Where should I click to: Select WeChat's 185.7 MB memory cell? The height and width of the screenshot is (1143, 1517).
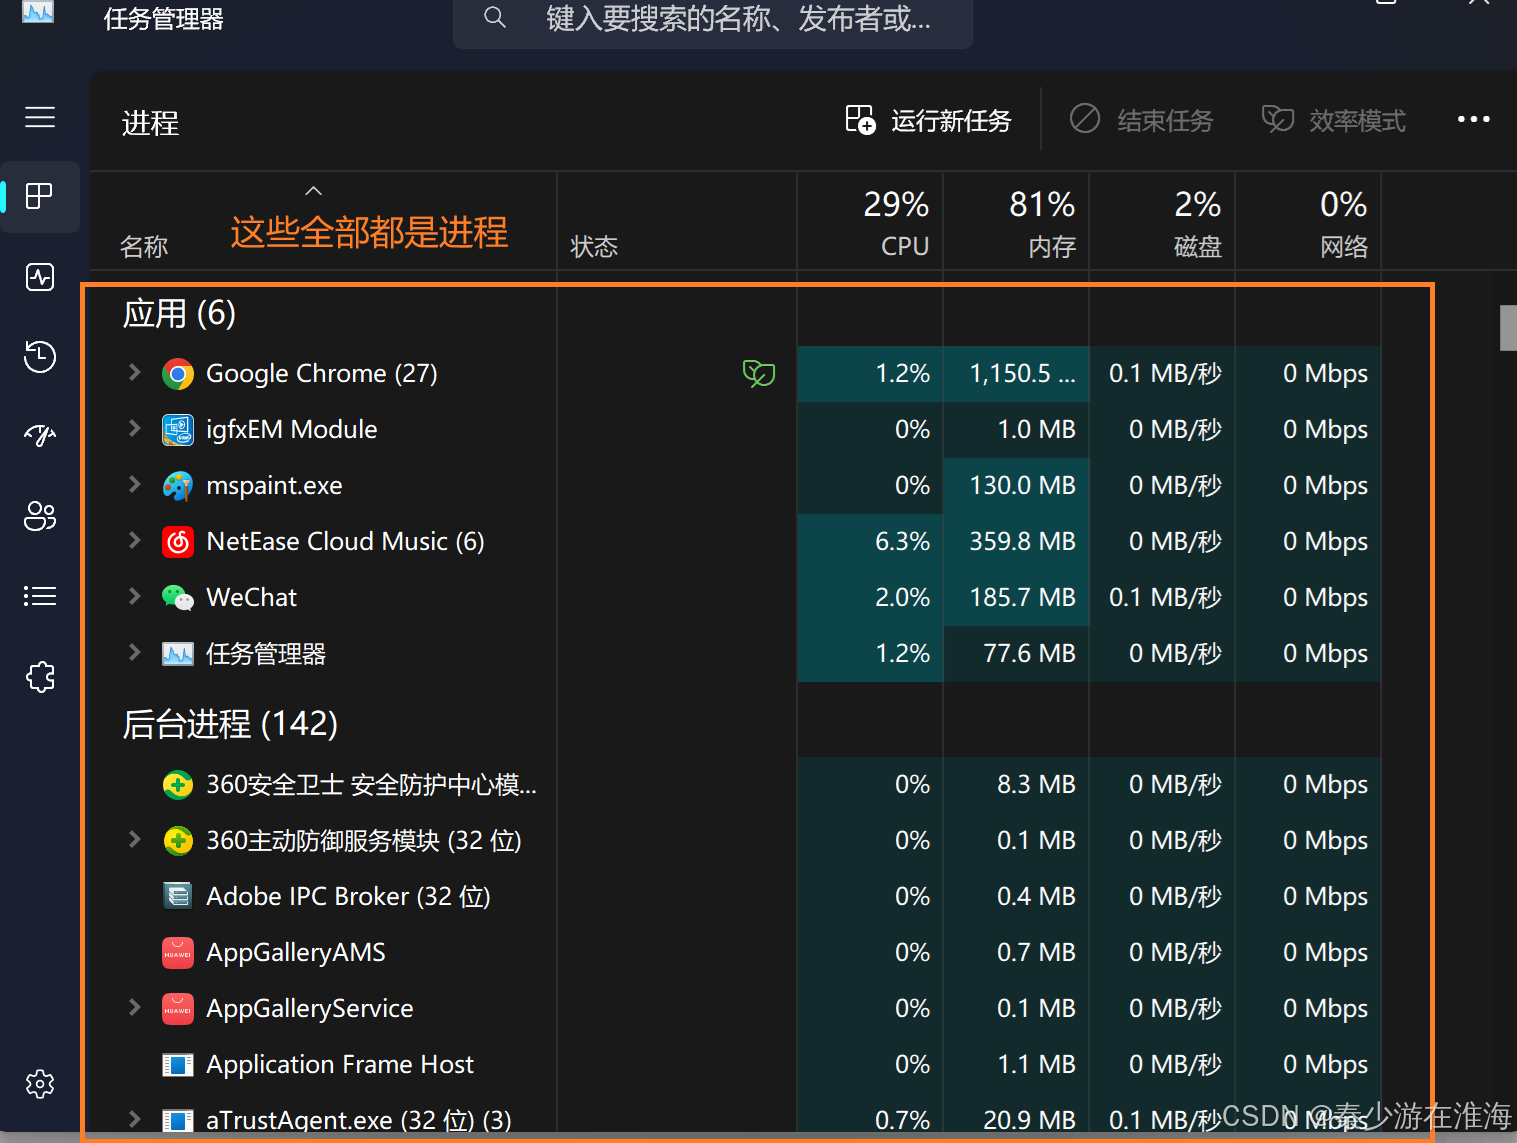coord(1016,598)
